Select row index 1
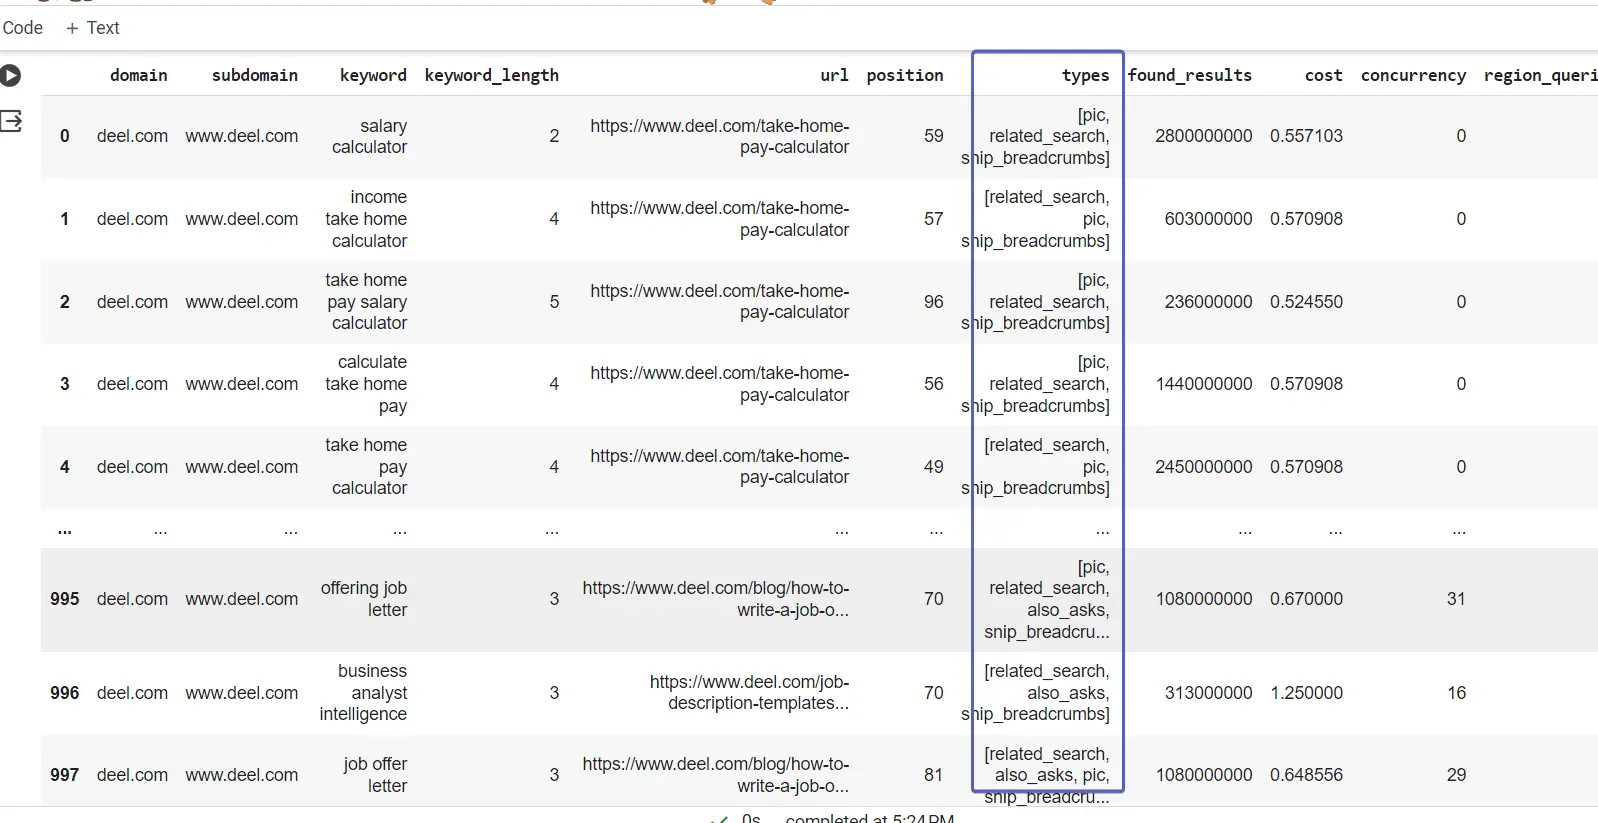The image size is (1598, 823). (x=65, y=219)
